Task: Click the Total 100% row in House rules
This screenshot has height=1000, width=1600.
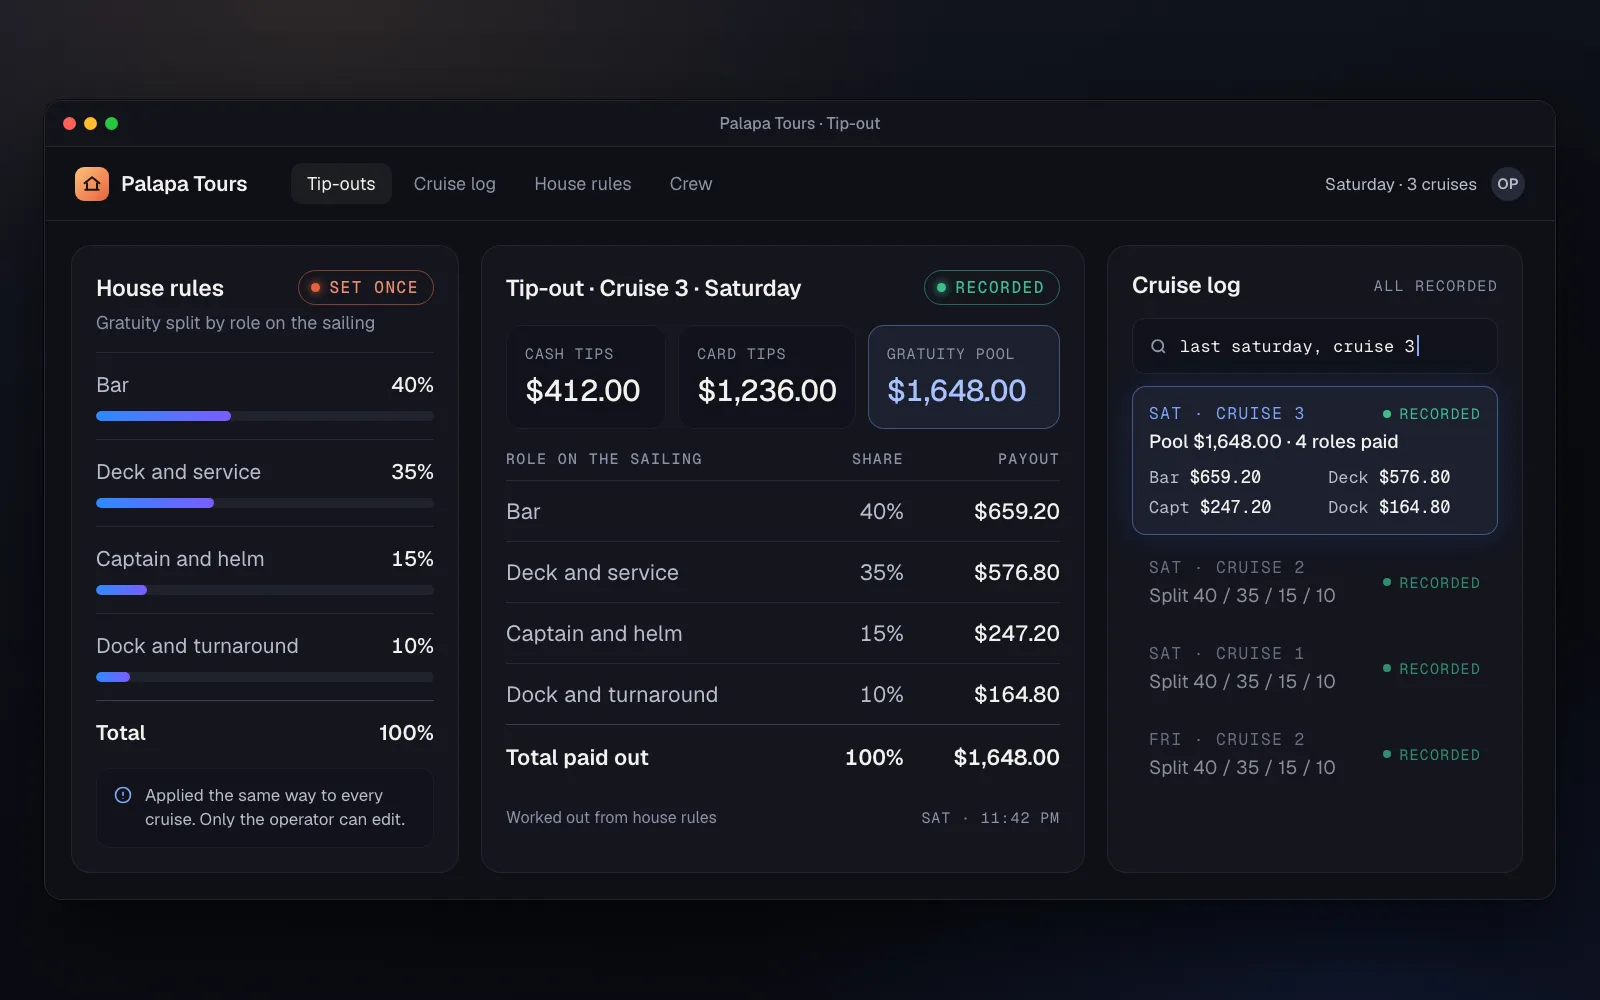Action: 265,733
